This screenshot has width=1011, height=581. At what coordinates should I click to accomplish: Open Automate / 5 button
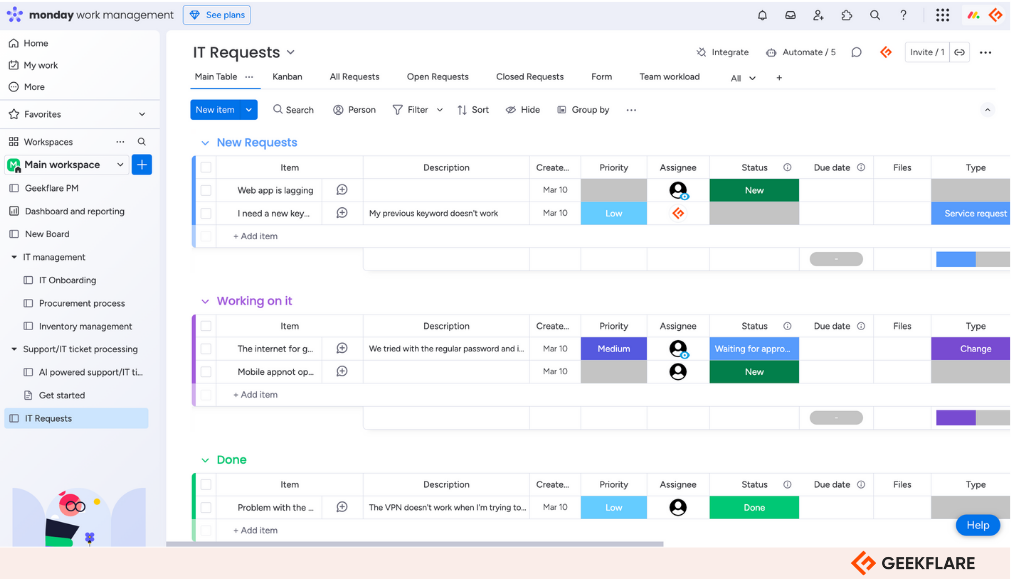coord(800,52)
